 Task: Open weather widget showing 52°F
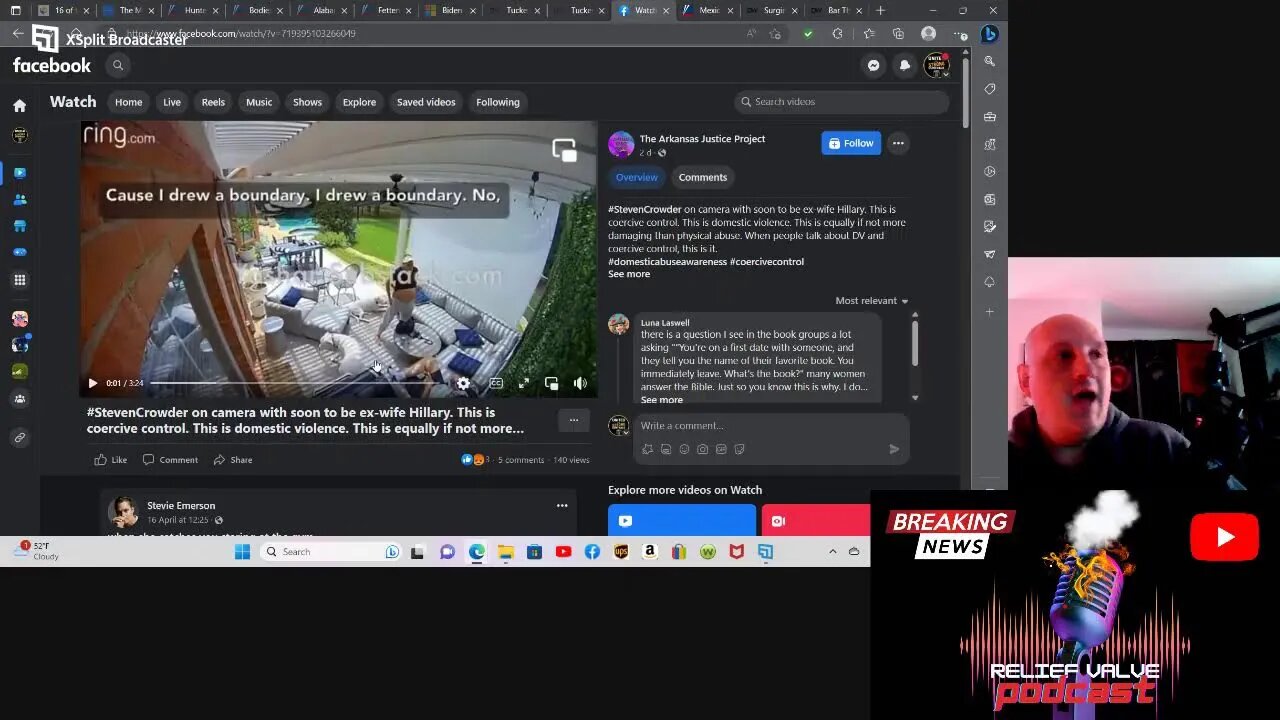[36, 551]
